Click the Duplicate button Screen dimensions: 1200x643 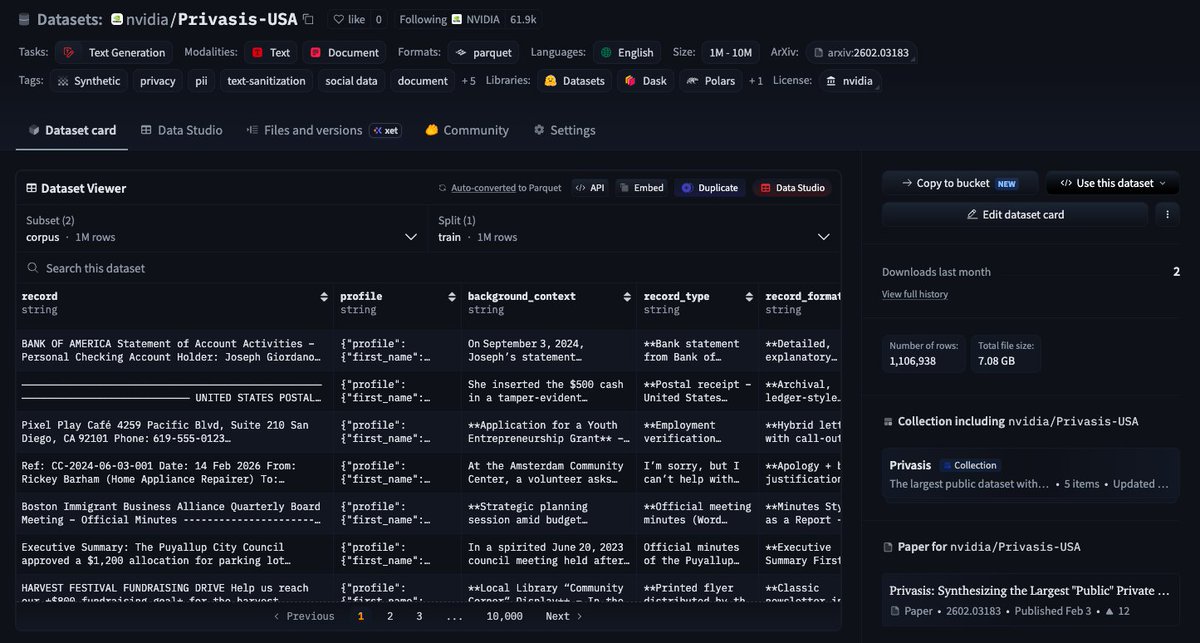[709, 188]
